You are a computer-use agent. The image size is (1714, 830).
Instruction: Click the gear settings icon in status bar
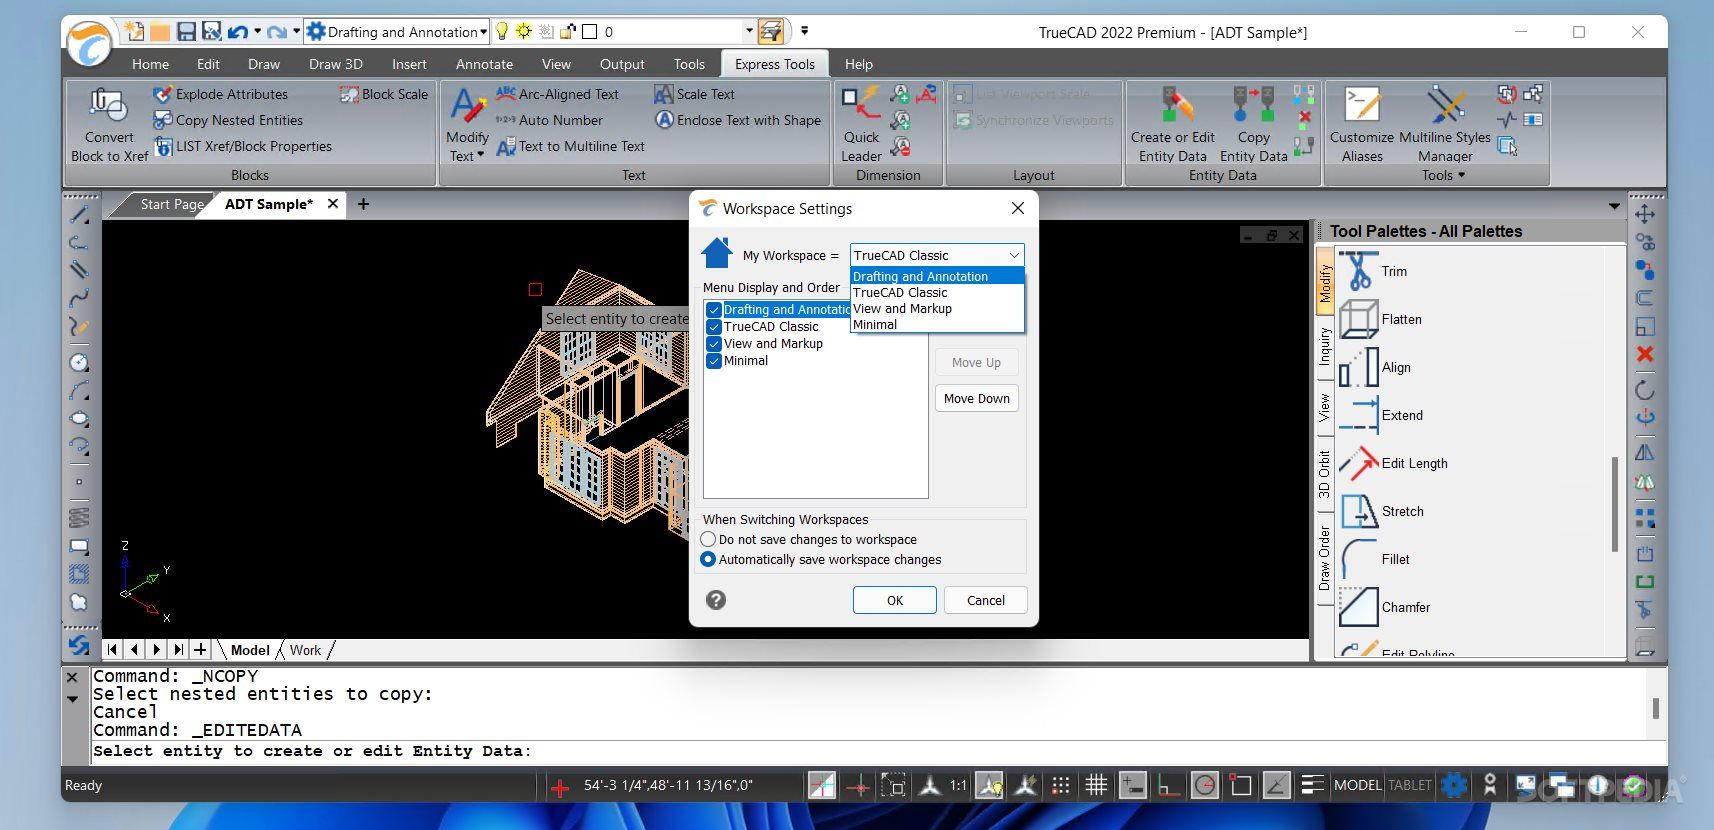(1454, 785)
